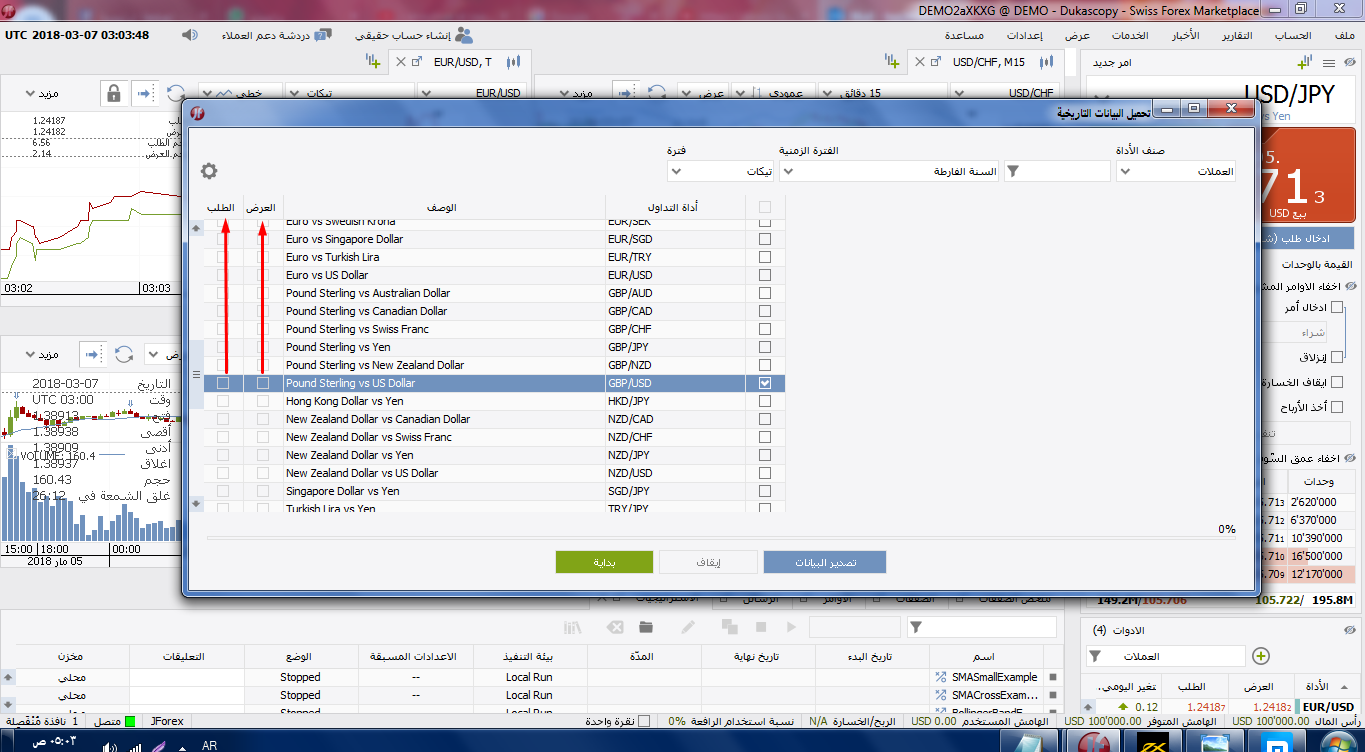1365x752 pixels.
Task: Uncheck the GBP/USD instrument checkbox
Action: [765, 383]
